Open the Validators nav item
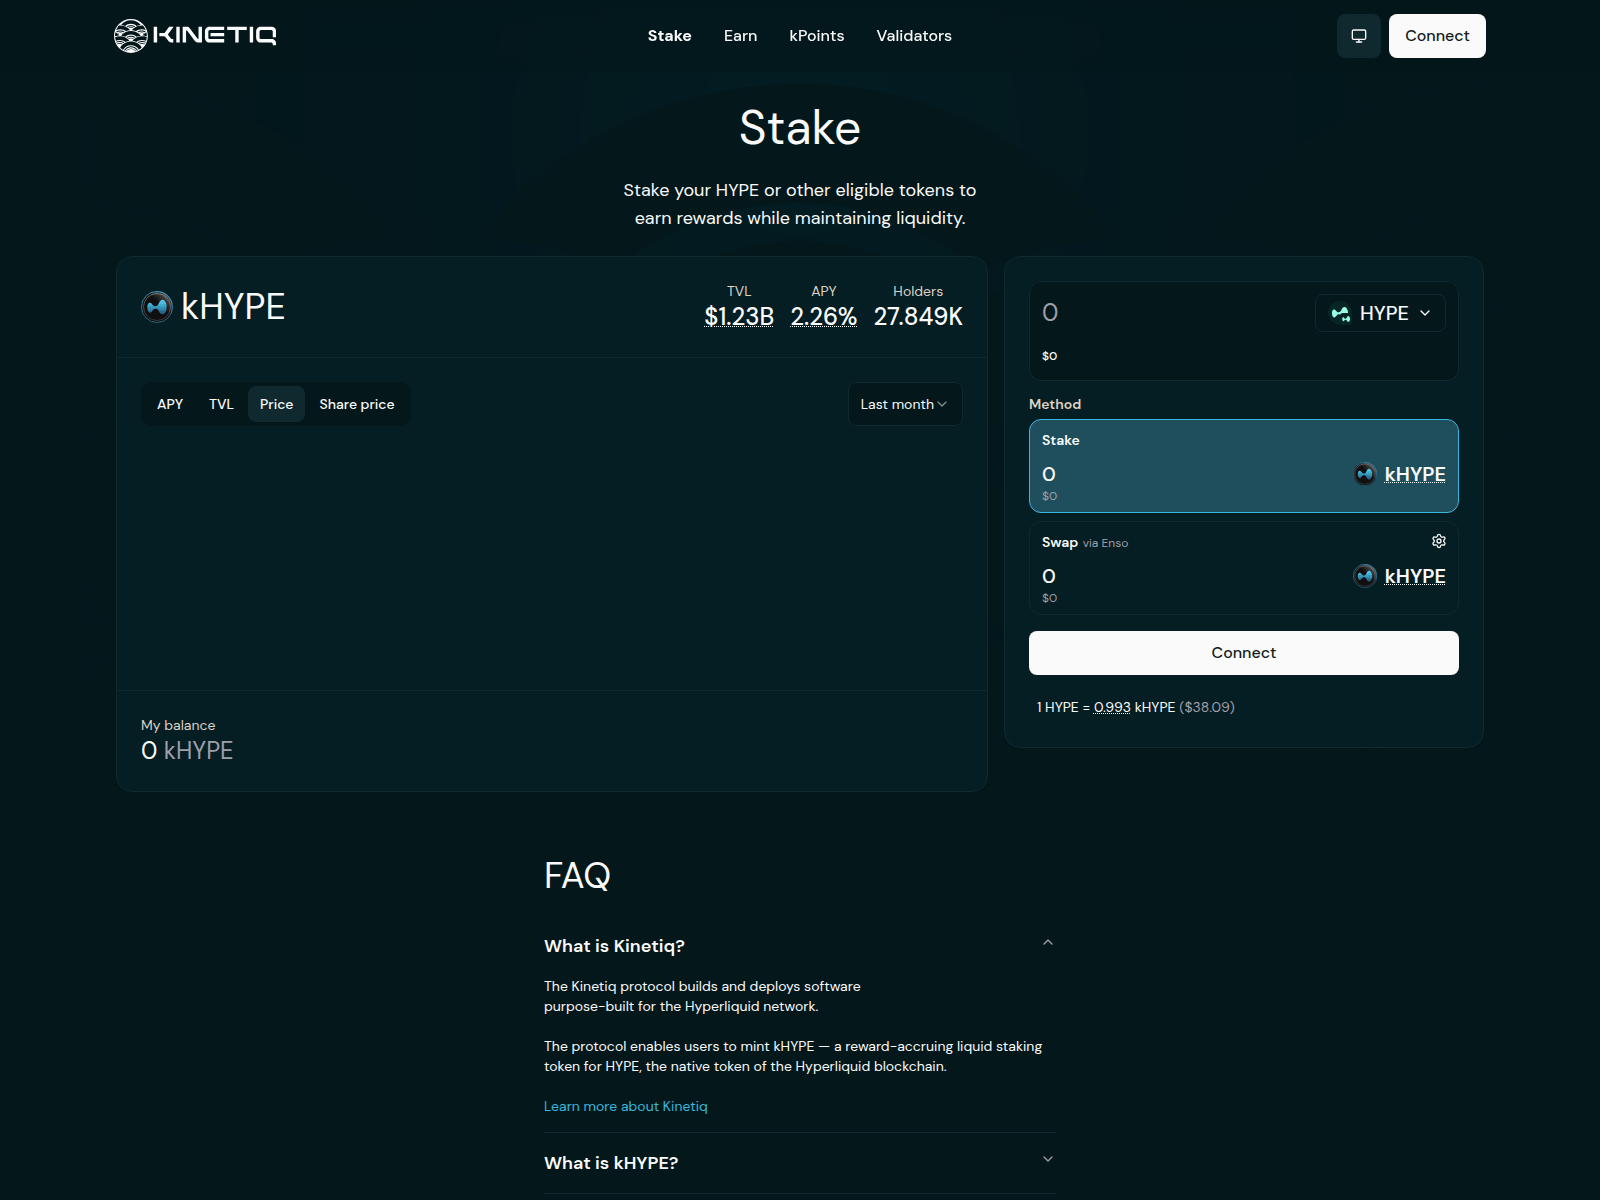This screenshot has width=1600, height=1200. tap(914, 36)
